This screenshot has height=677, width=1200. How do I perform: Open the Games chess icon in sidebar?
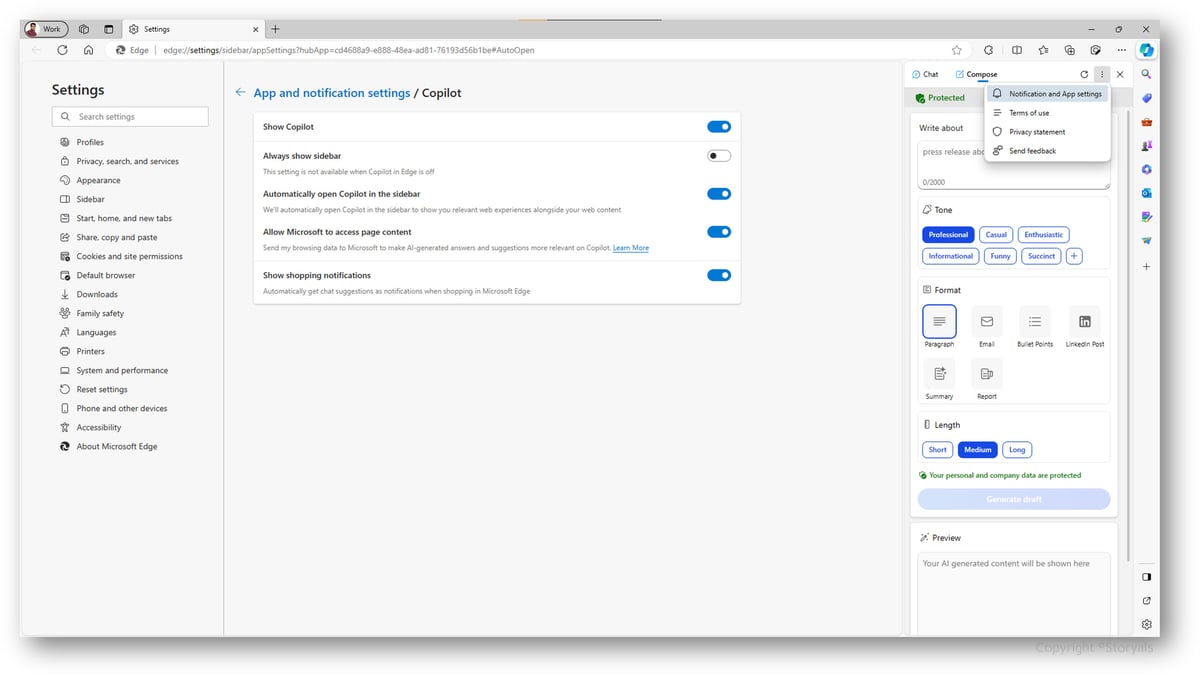pos(1146,146)
